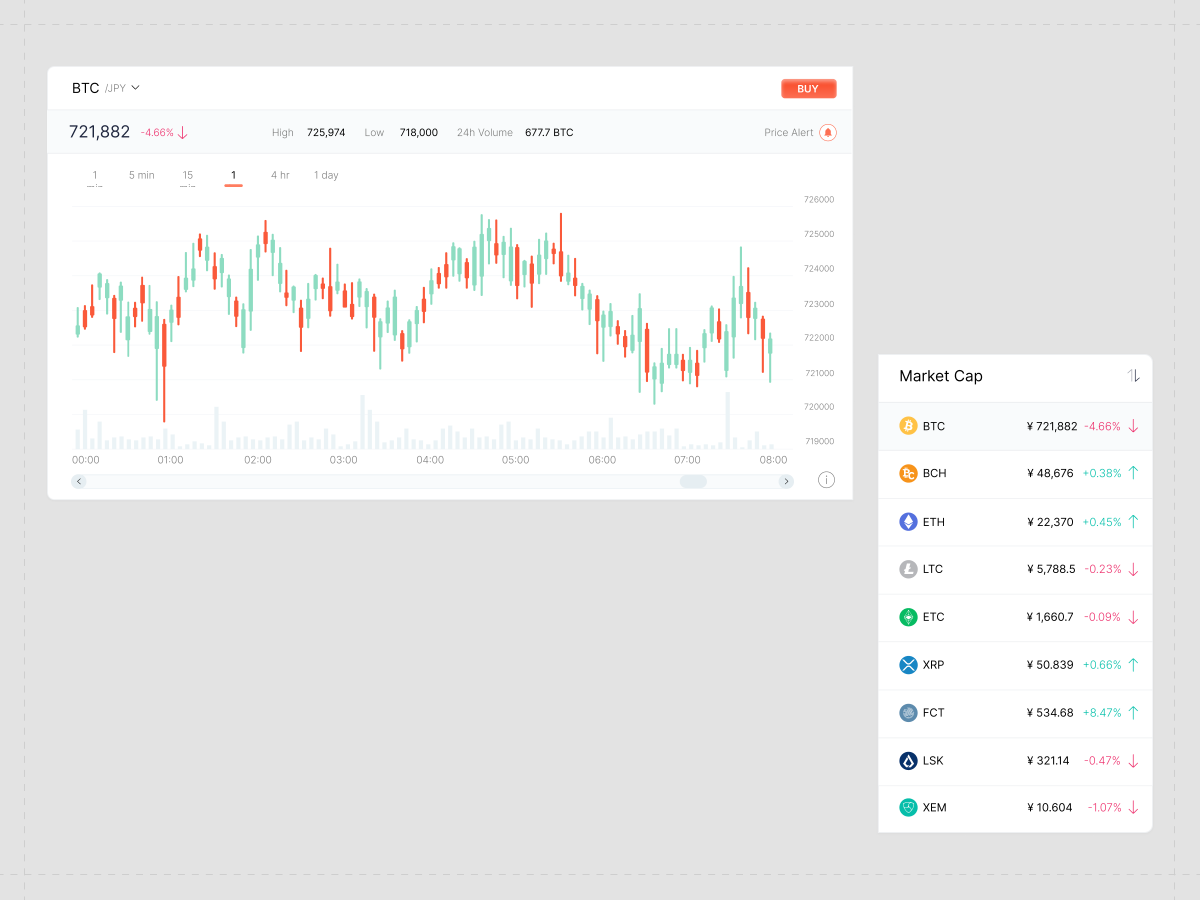1200x900 pixels.
Task: Click the Bitcoin BTC coin icon
Action: click(x=908, y=426)
